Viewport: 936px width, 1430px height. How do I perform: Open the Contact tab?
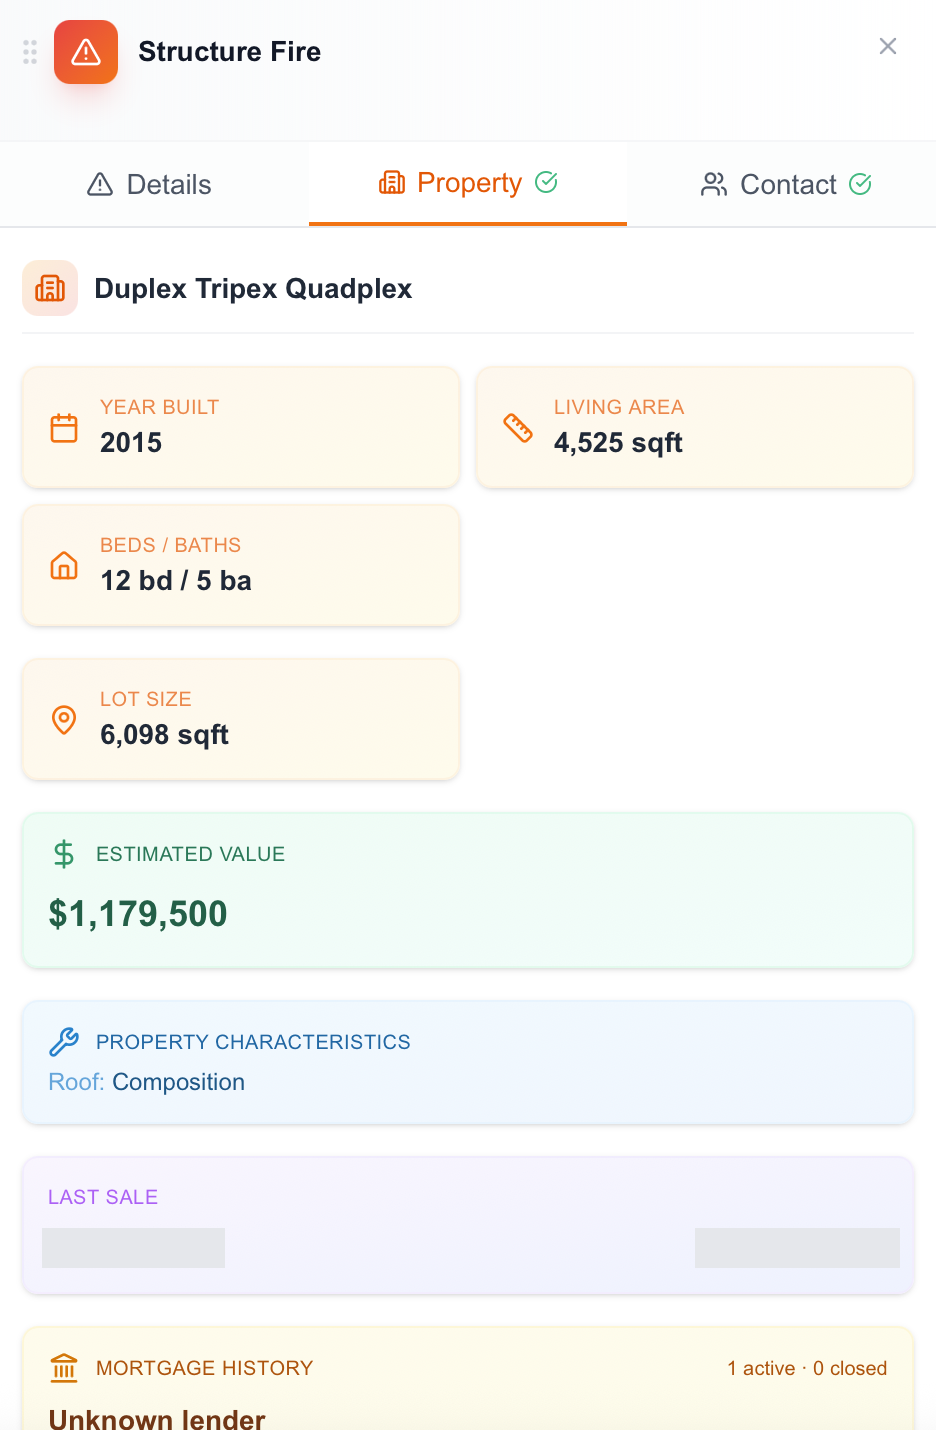point(786,184)
